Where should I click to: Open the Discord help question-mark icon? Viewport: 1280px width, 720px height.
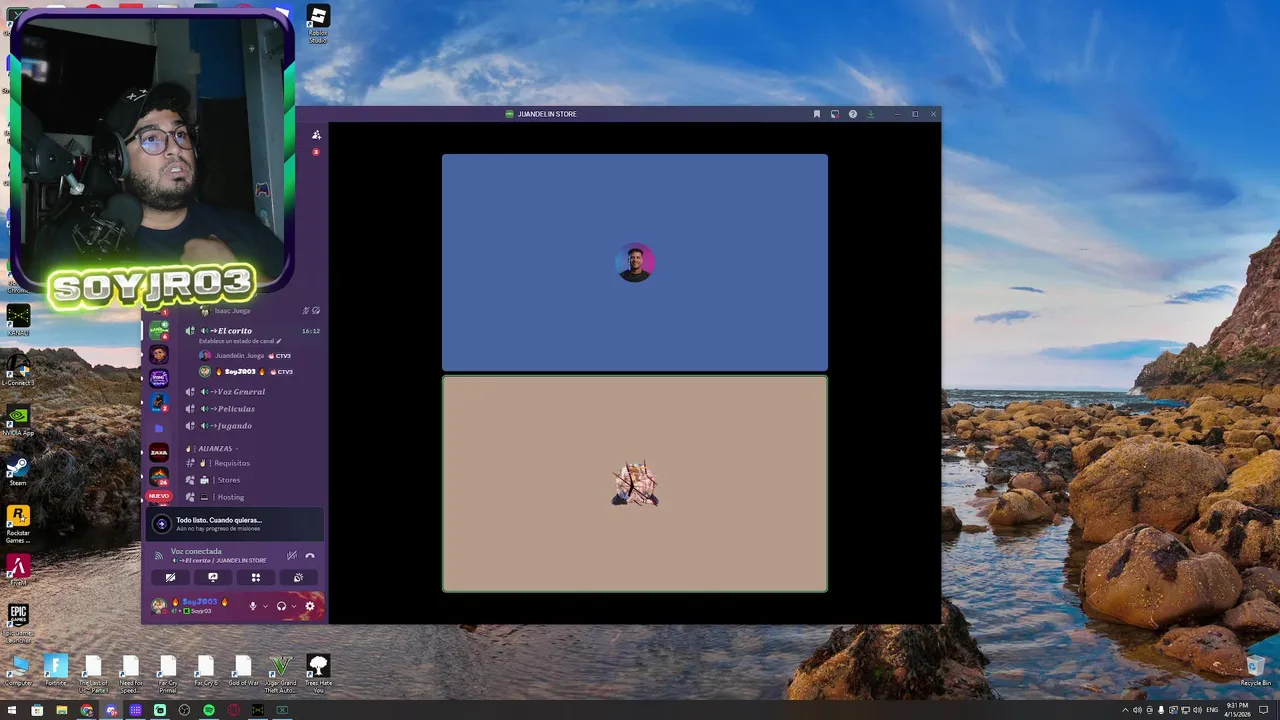[853, 114]
